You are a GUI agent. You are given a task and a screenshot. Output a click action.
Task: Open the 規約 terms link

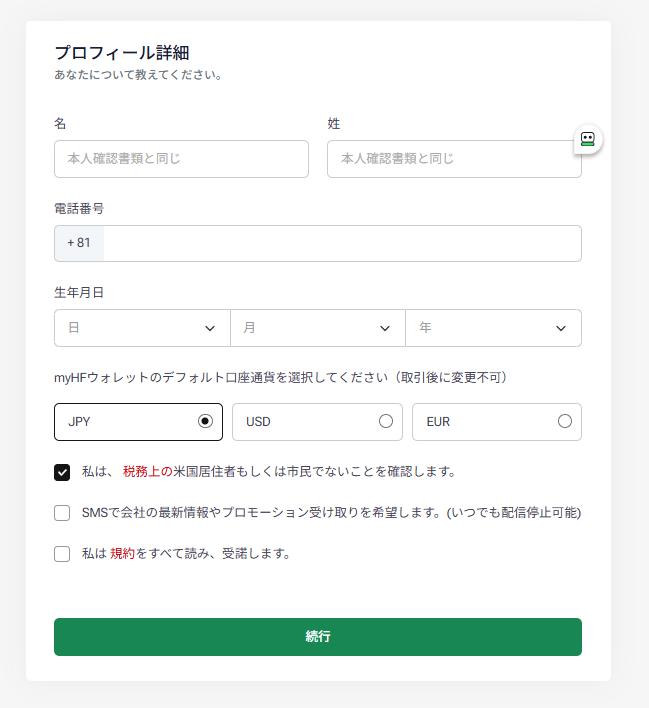[x=122, y=554]
